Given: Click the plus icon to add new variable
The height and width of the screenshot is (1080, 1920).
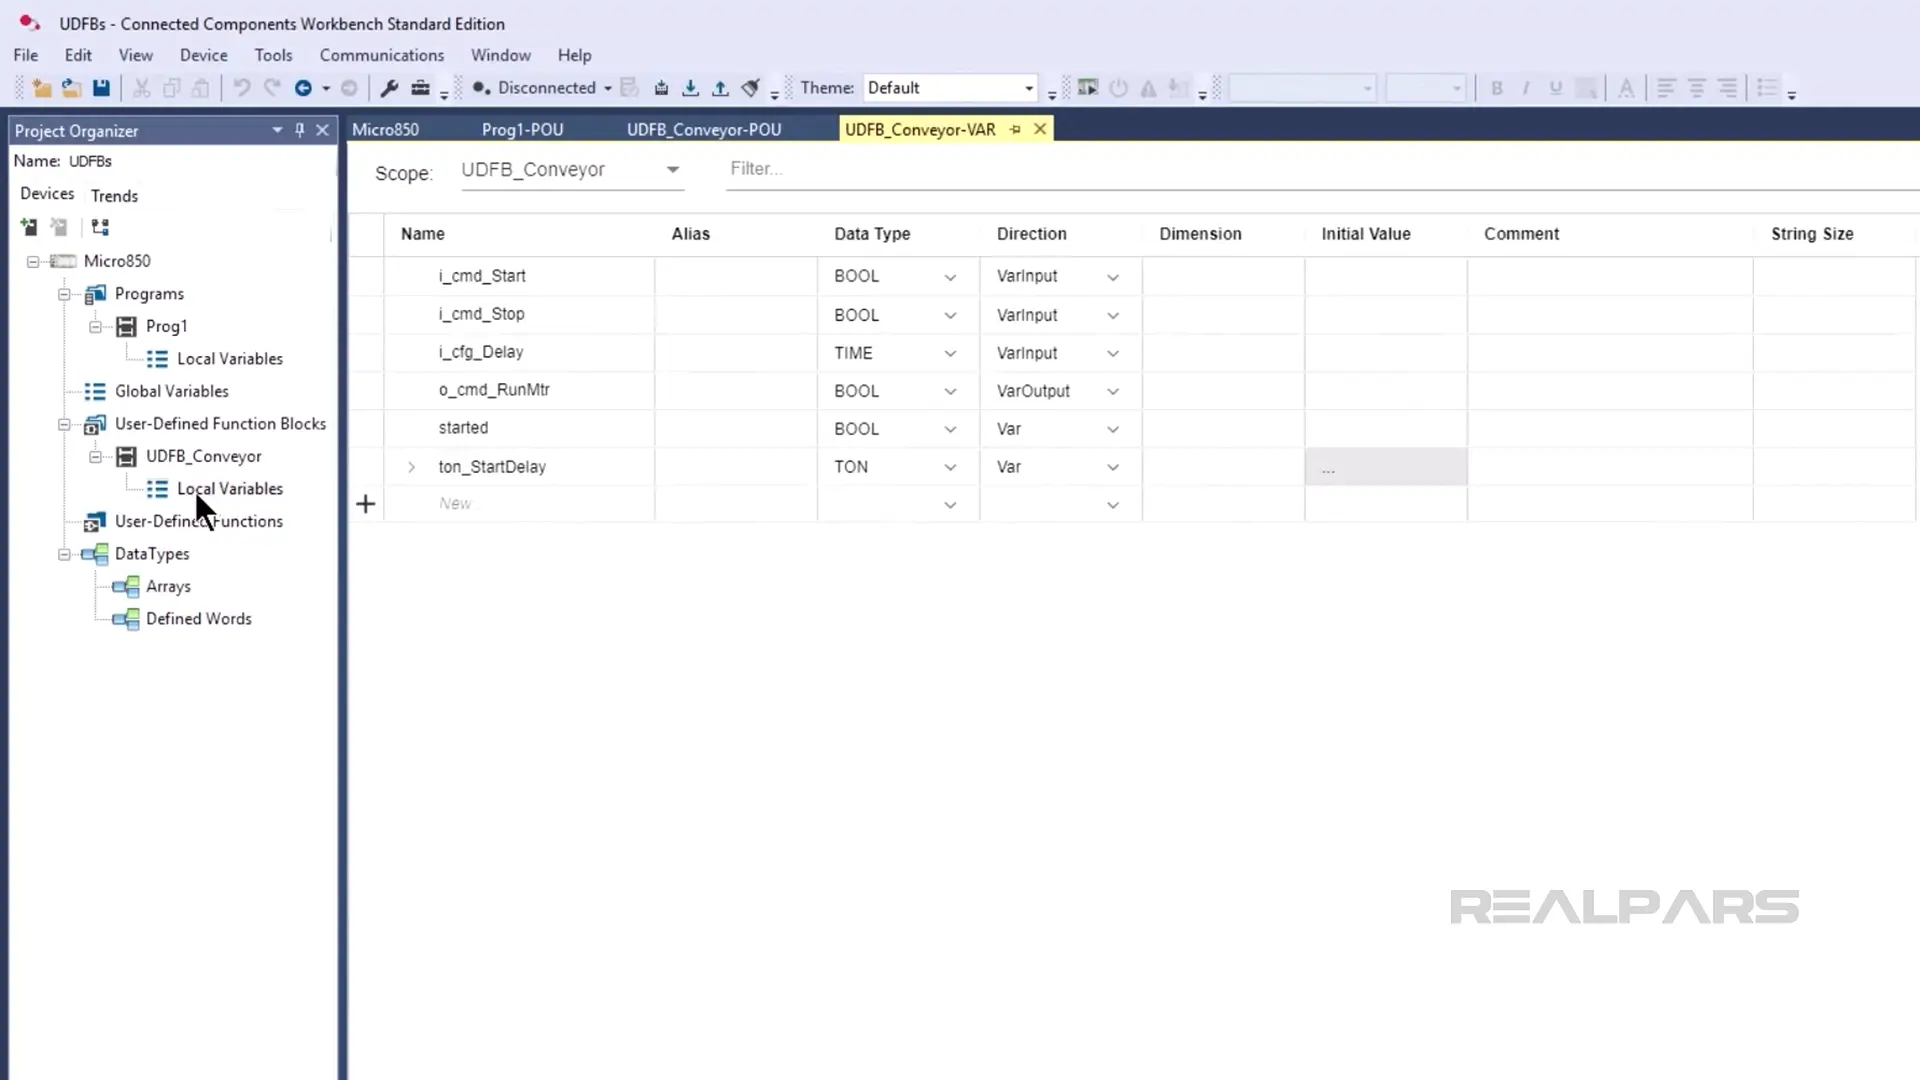Looking at the screenshot, I should 366,504.
